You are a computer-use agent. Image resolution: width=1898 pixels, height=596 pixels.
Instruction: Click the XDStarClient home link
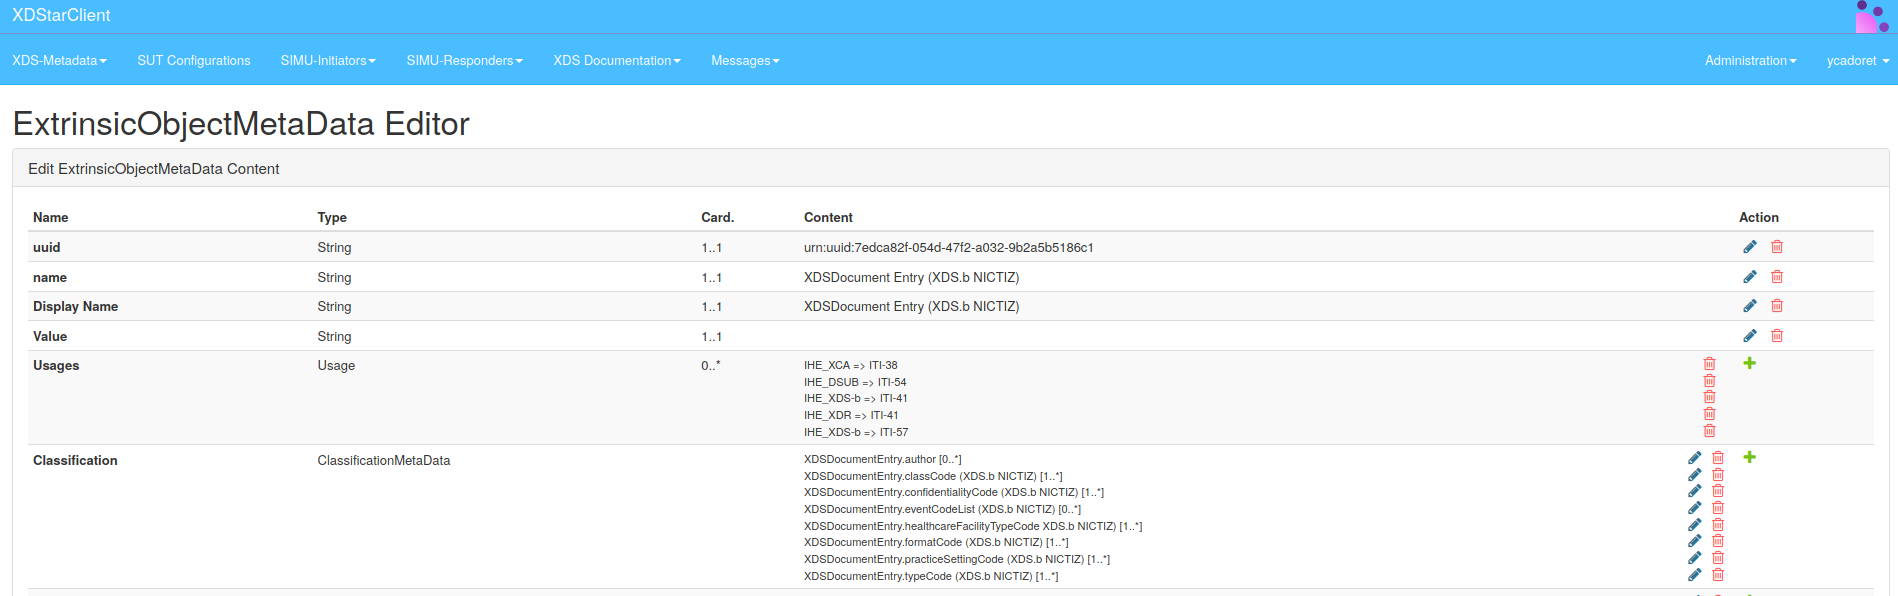click(61, 15)
